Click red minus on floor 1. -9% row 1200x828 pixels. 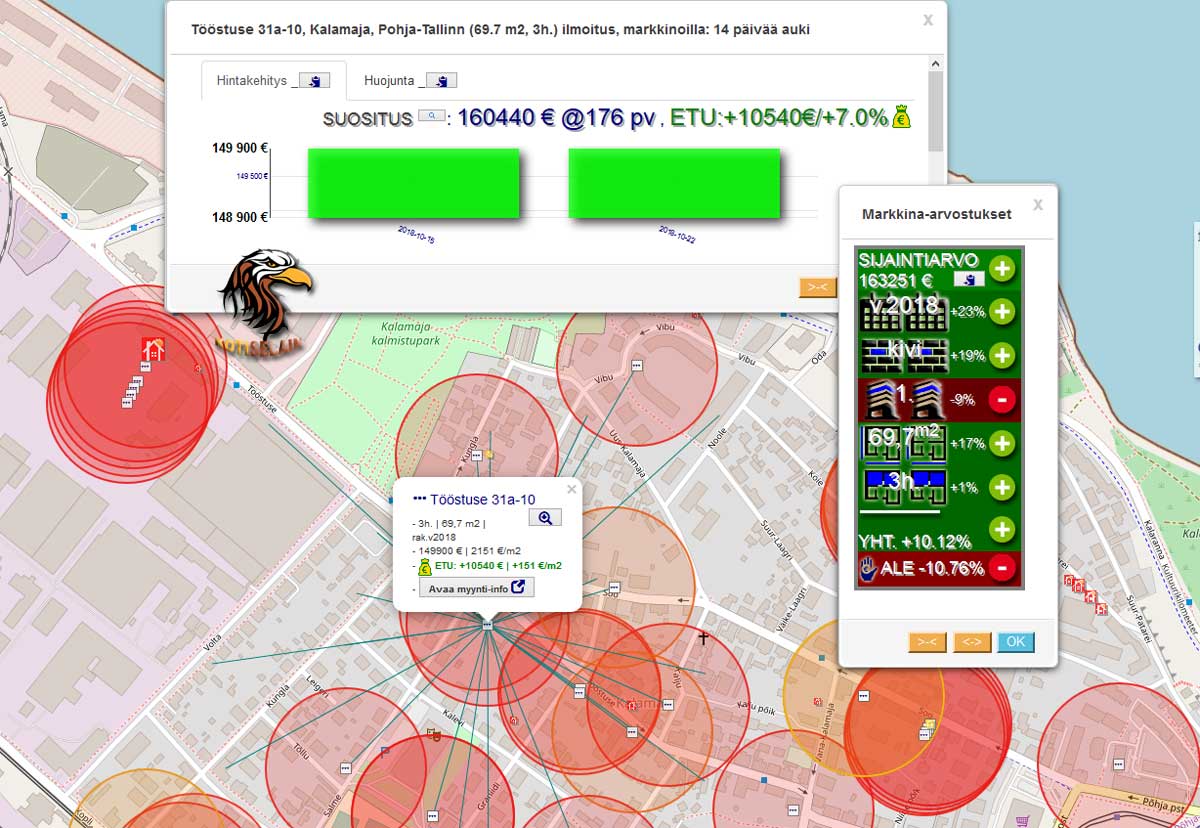pyautogui.click(x=1002, y=399)
